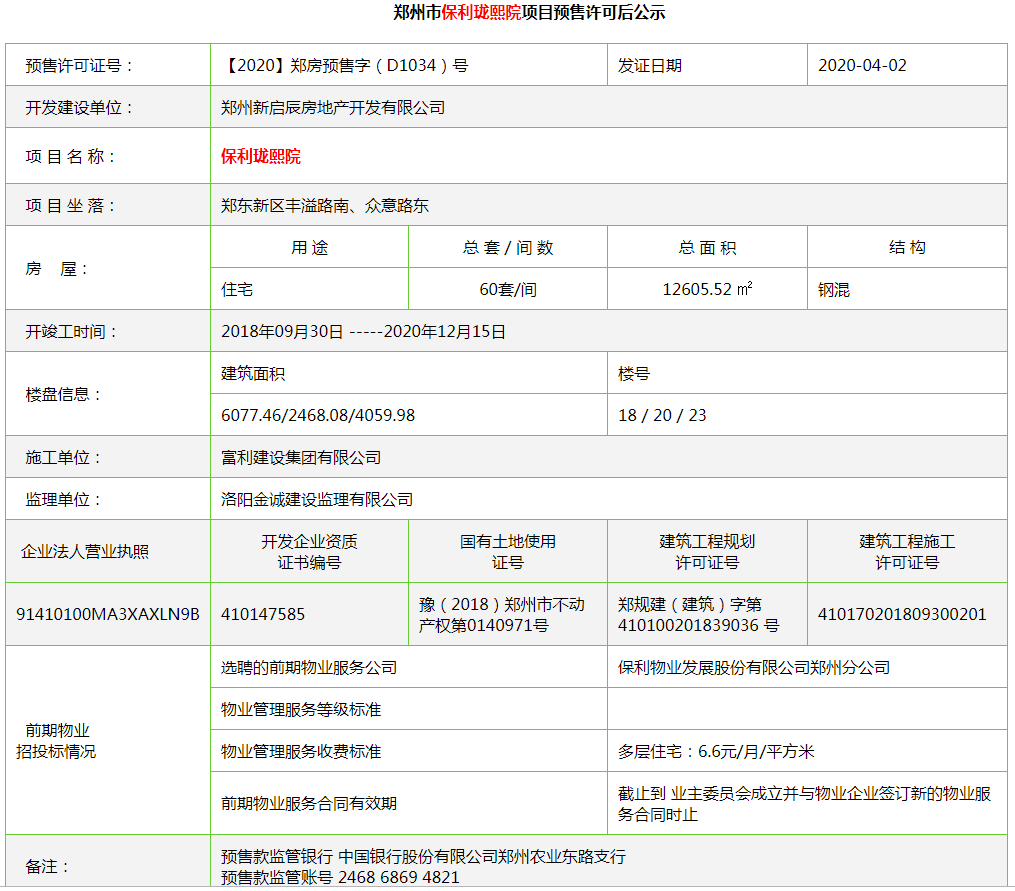Click the 企业法人营业执照 header
1015x891 pixels.
(85, 551)
